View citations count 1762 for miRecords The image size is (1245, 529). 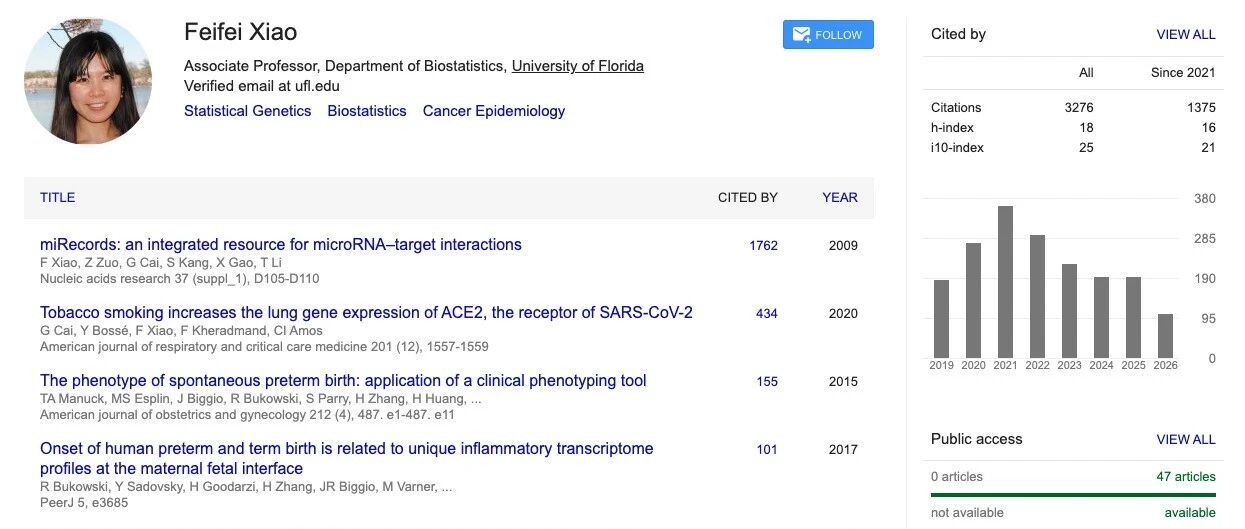pyautogui.click(x=763, y=246)
